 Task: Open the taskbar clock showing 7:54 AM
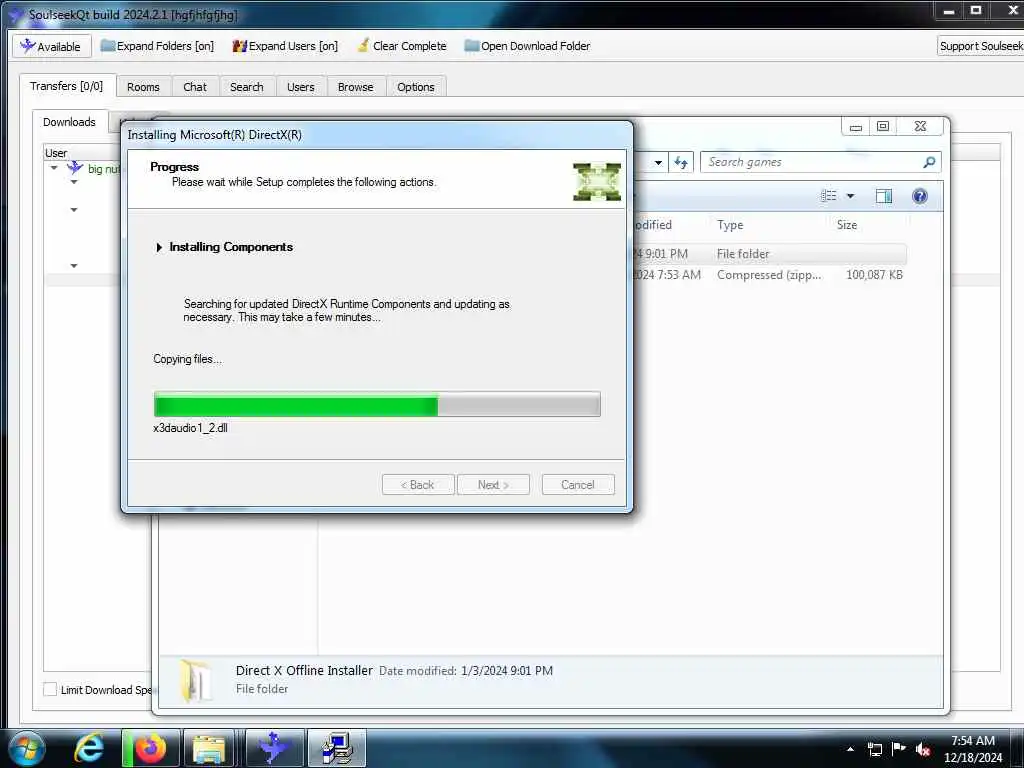pyautogui.click(x=972, y=749)
